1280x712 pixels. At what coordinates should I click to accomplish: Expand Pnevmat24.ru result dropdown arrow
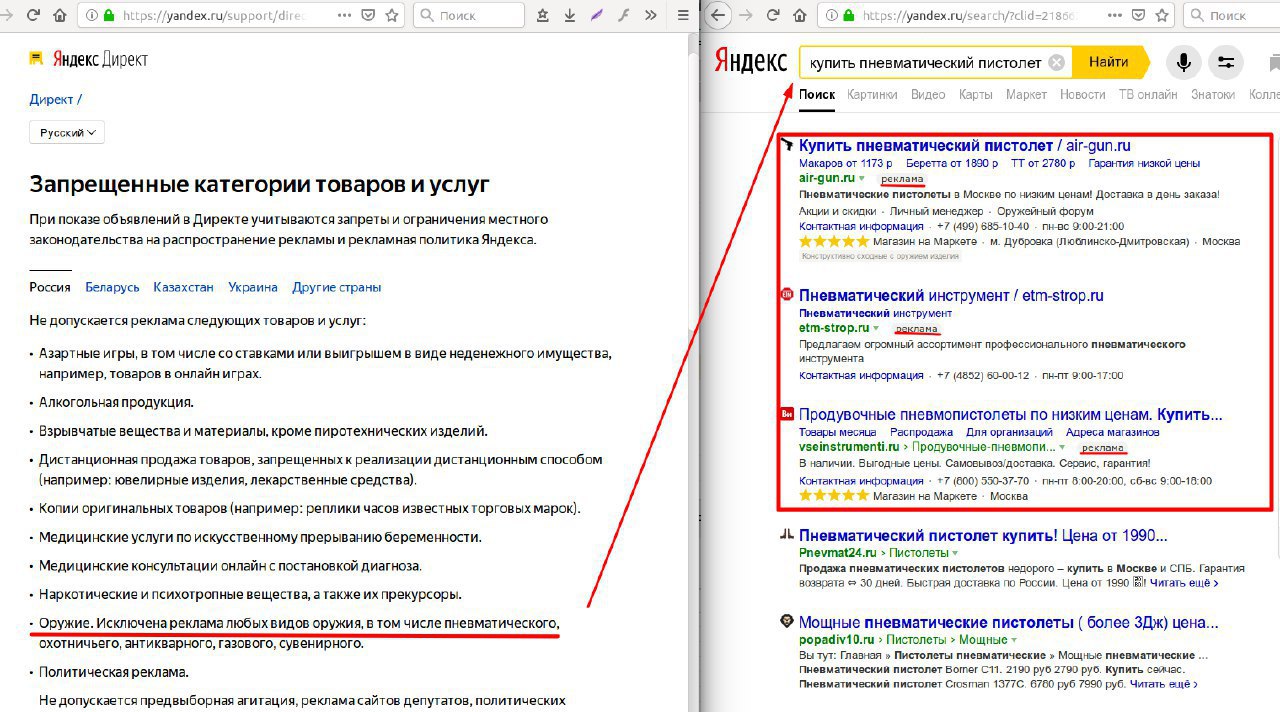click(955, 552)
